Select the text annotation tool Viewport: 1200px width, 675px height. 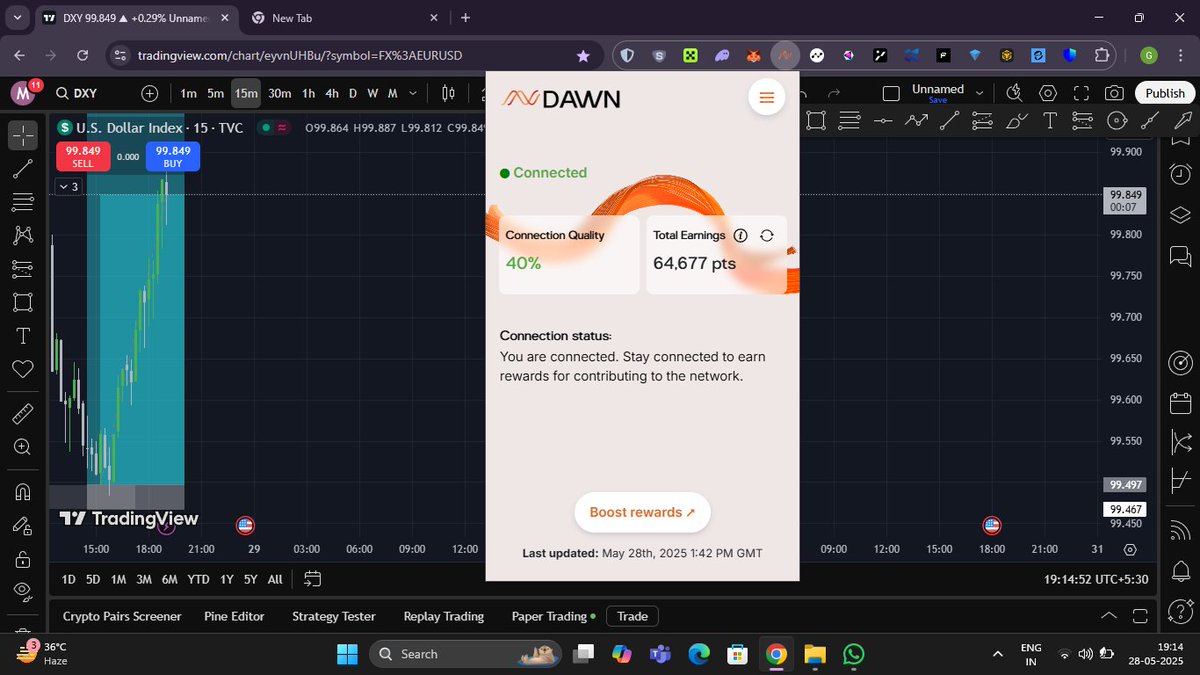pyautogui.click(x=23, y=335)
